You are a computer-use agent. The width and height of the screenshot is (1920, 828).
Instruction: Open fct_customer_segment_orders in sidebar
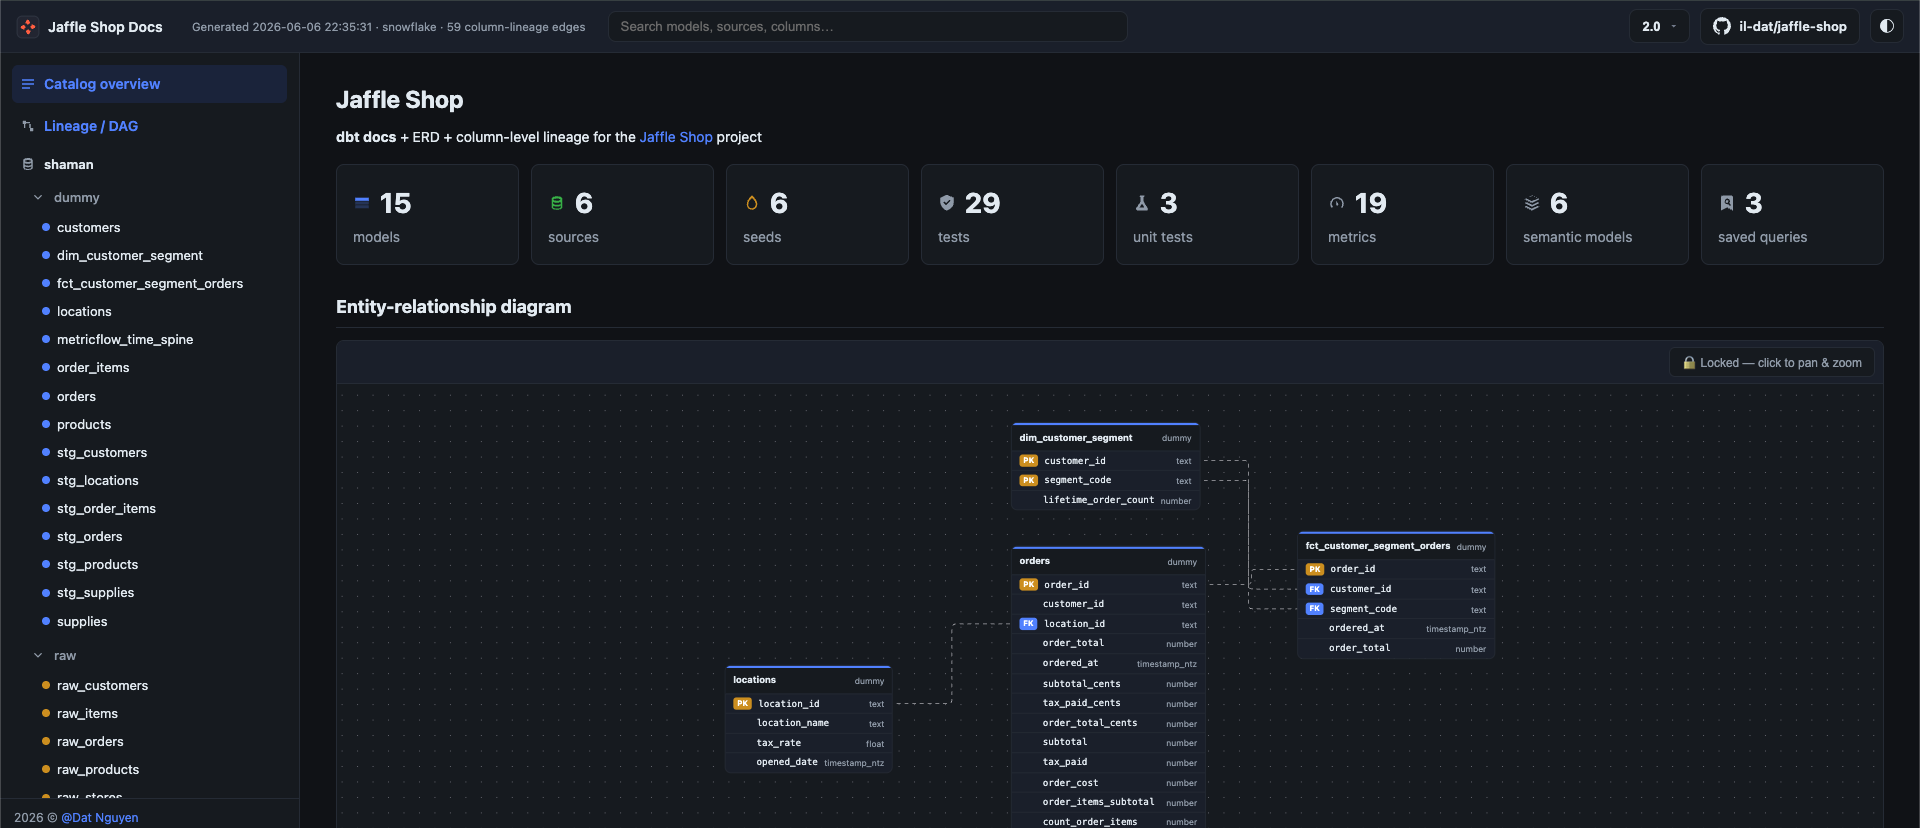pyautogui.click(x=150, y=284)
